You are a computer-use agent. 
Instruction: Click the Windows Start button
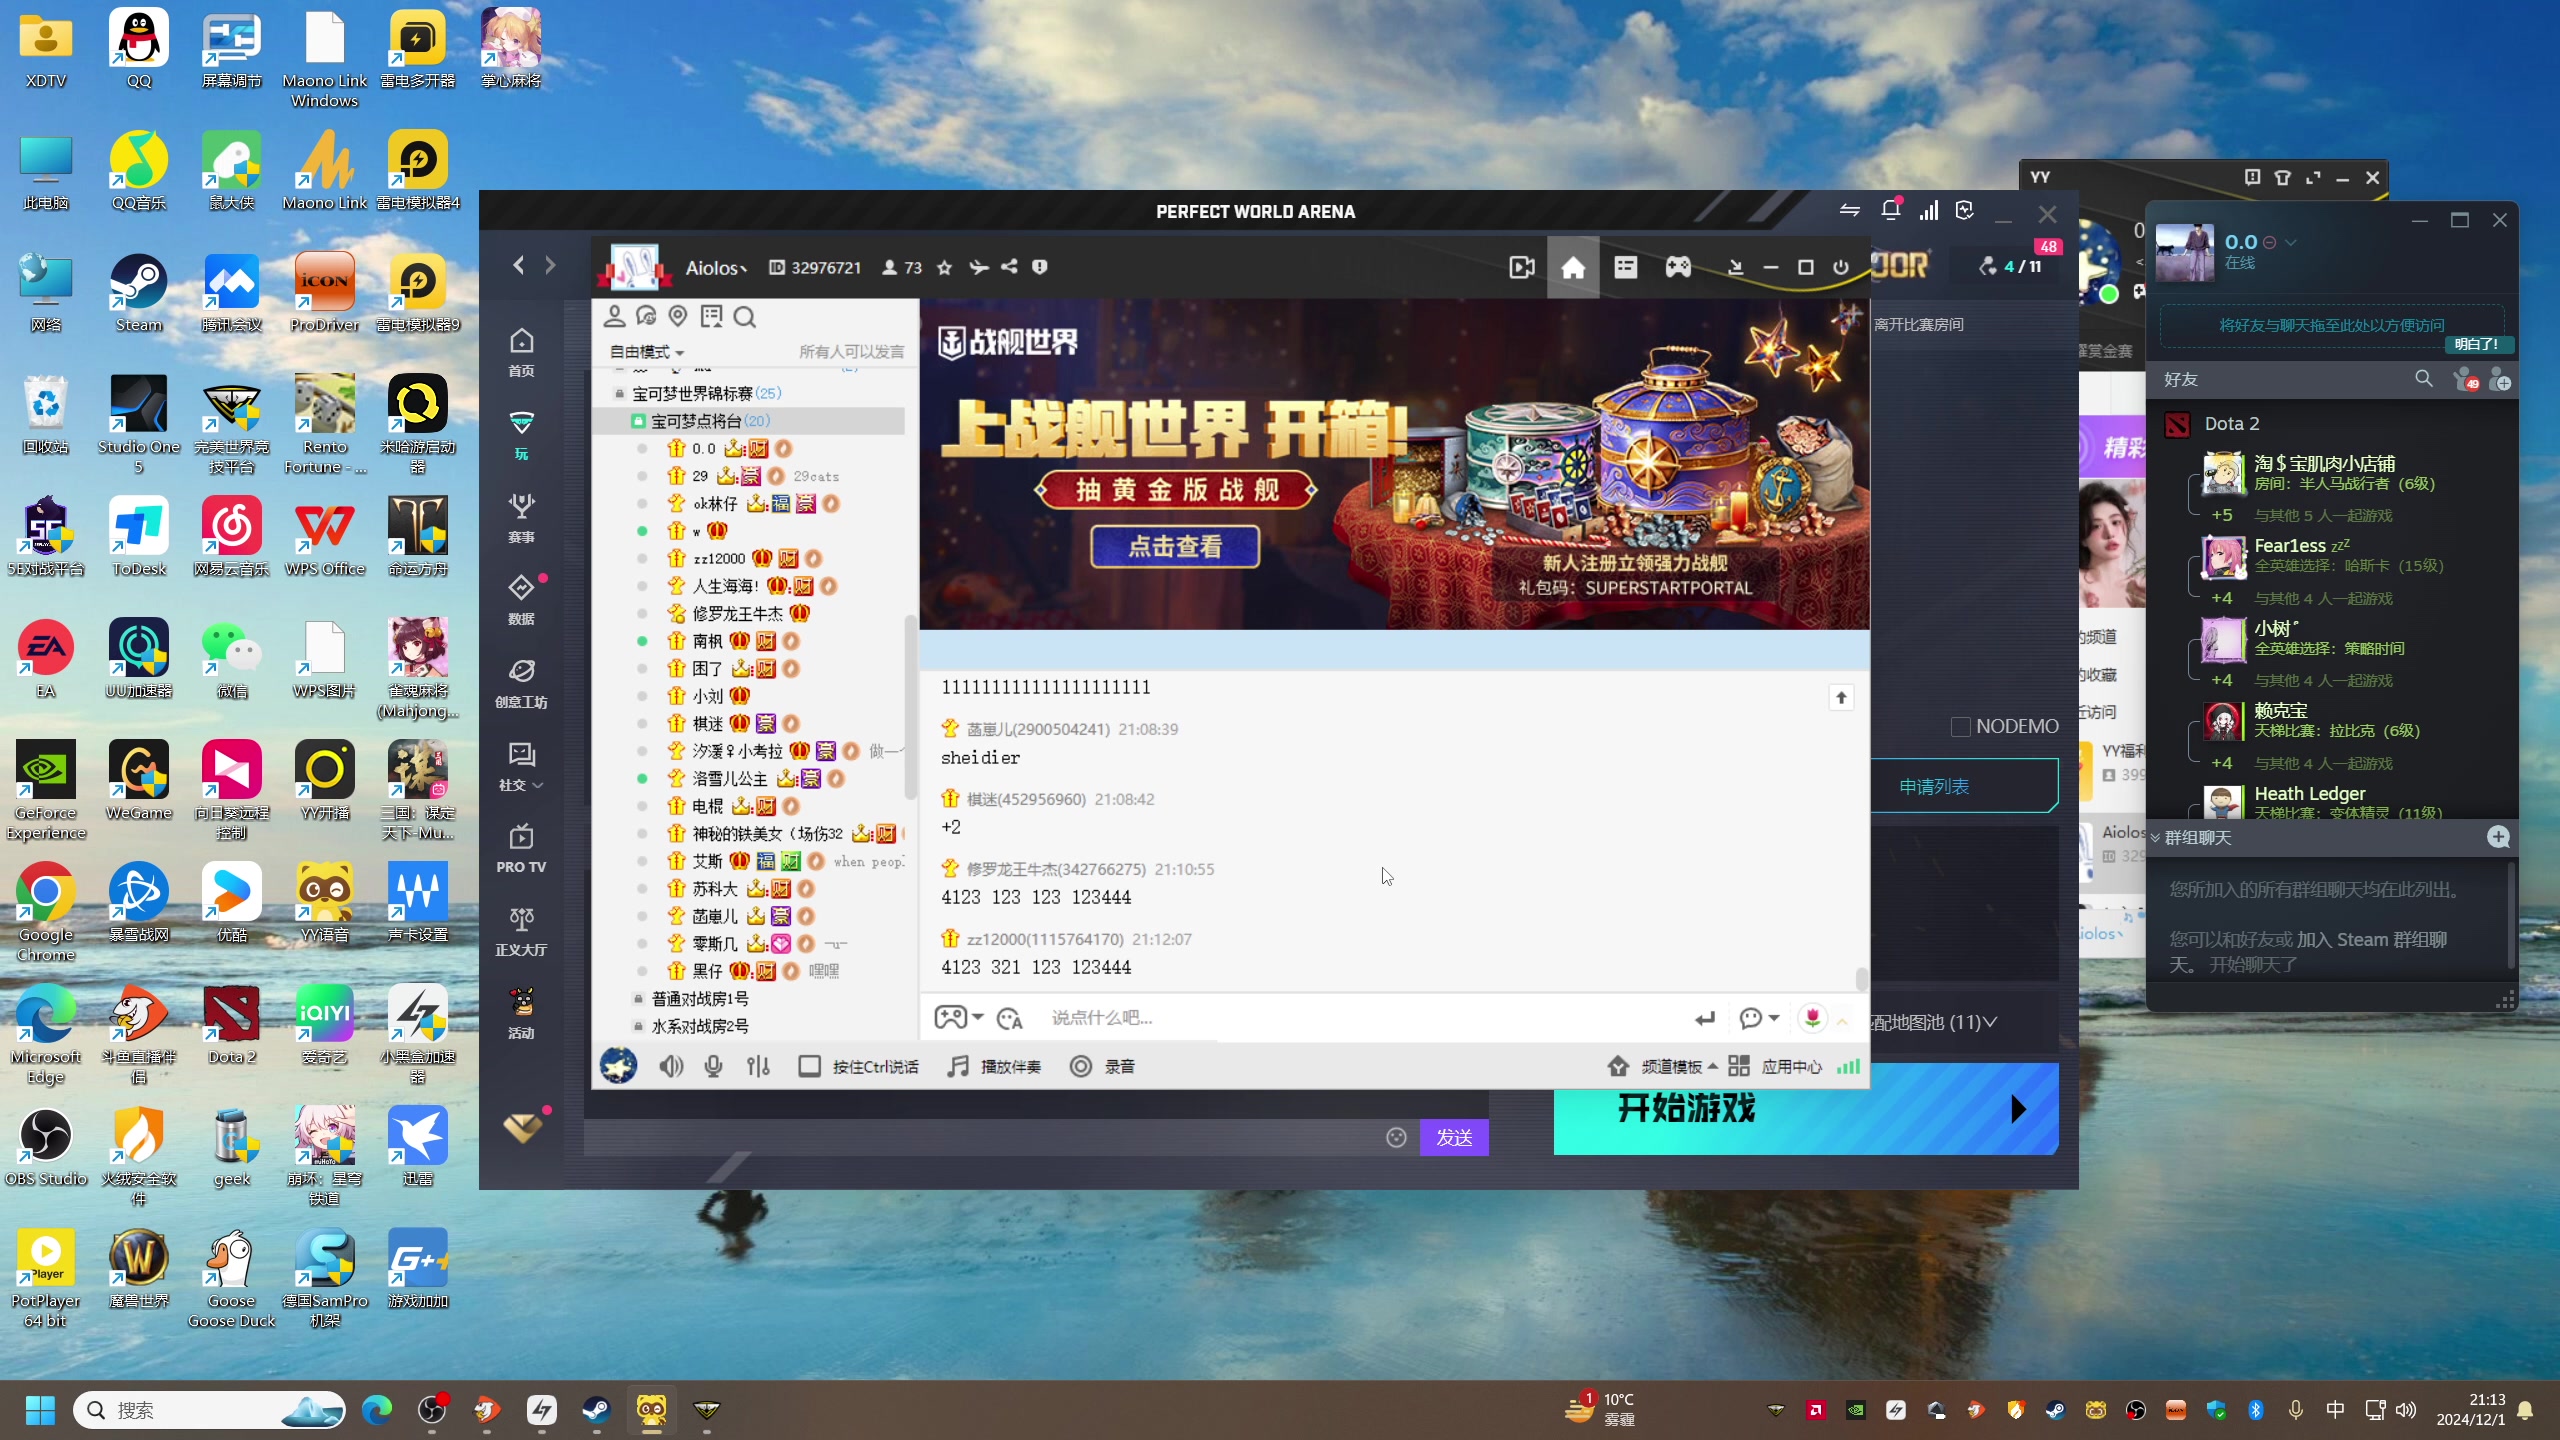(x=40, y=1410)
